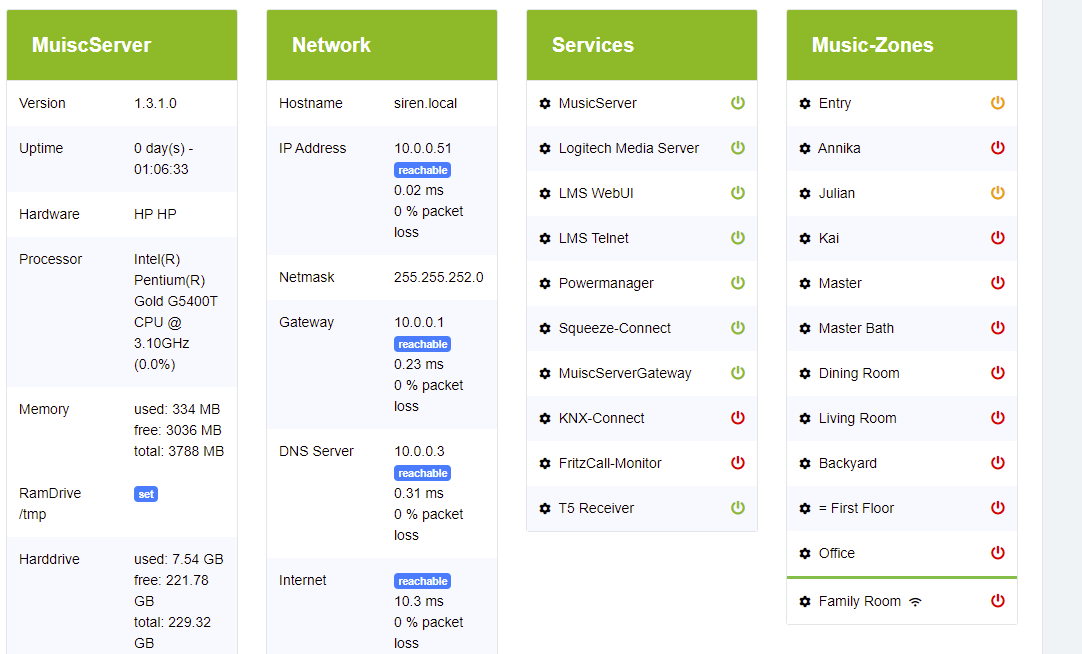Open the KNX-Connect settings gear
Image resolution: width=1082 pixels, height=654 pixels.
click(545, 418)
